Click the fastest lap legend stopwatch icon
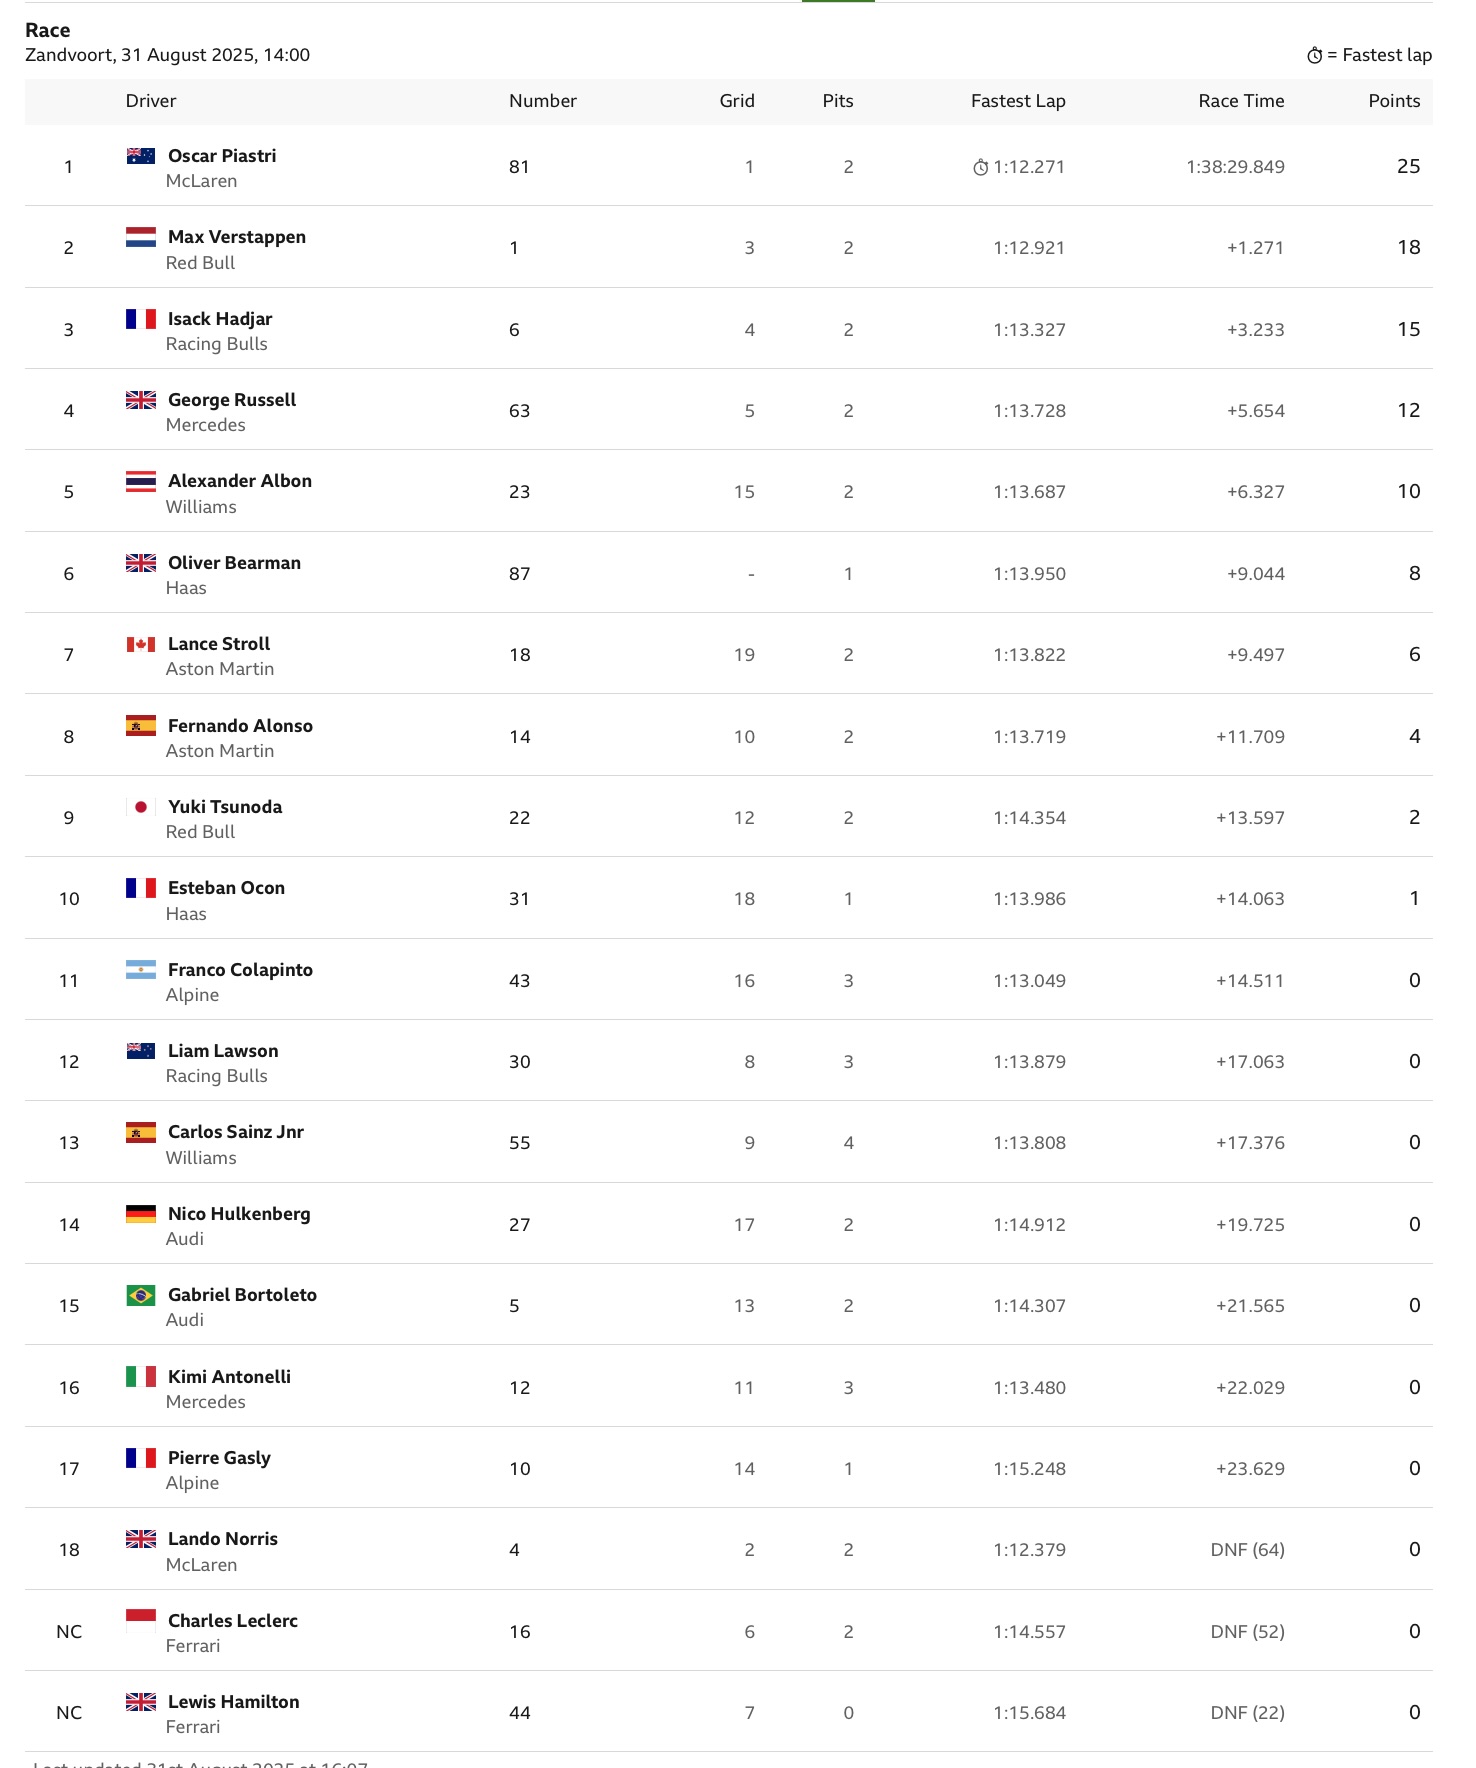This screenshot has height=1768, width=1476. click(1315, 55)
